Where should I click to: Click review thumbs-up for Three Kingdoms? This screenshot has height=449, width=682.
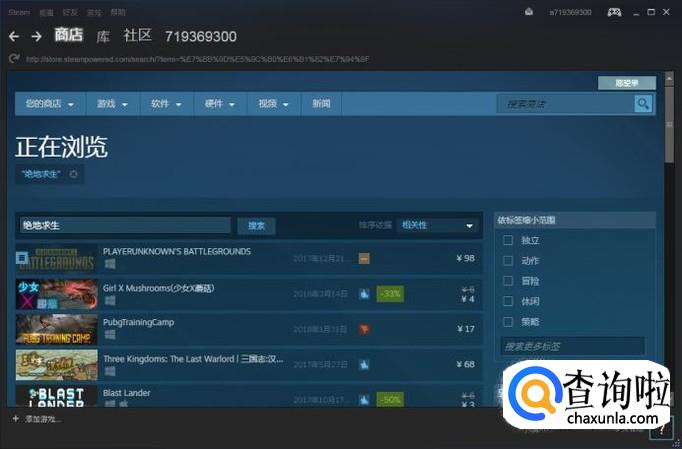pos(364,365)
